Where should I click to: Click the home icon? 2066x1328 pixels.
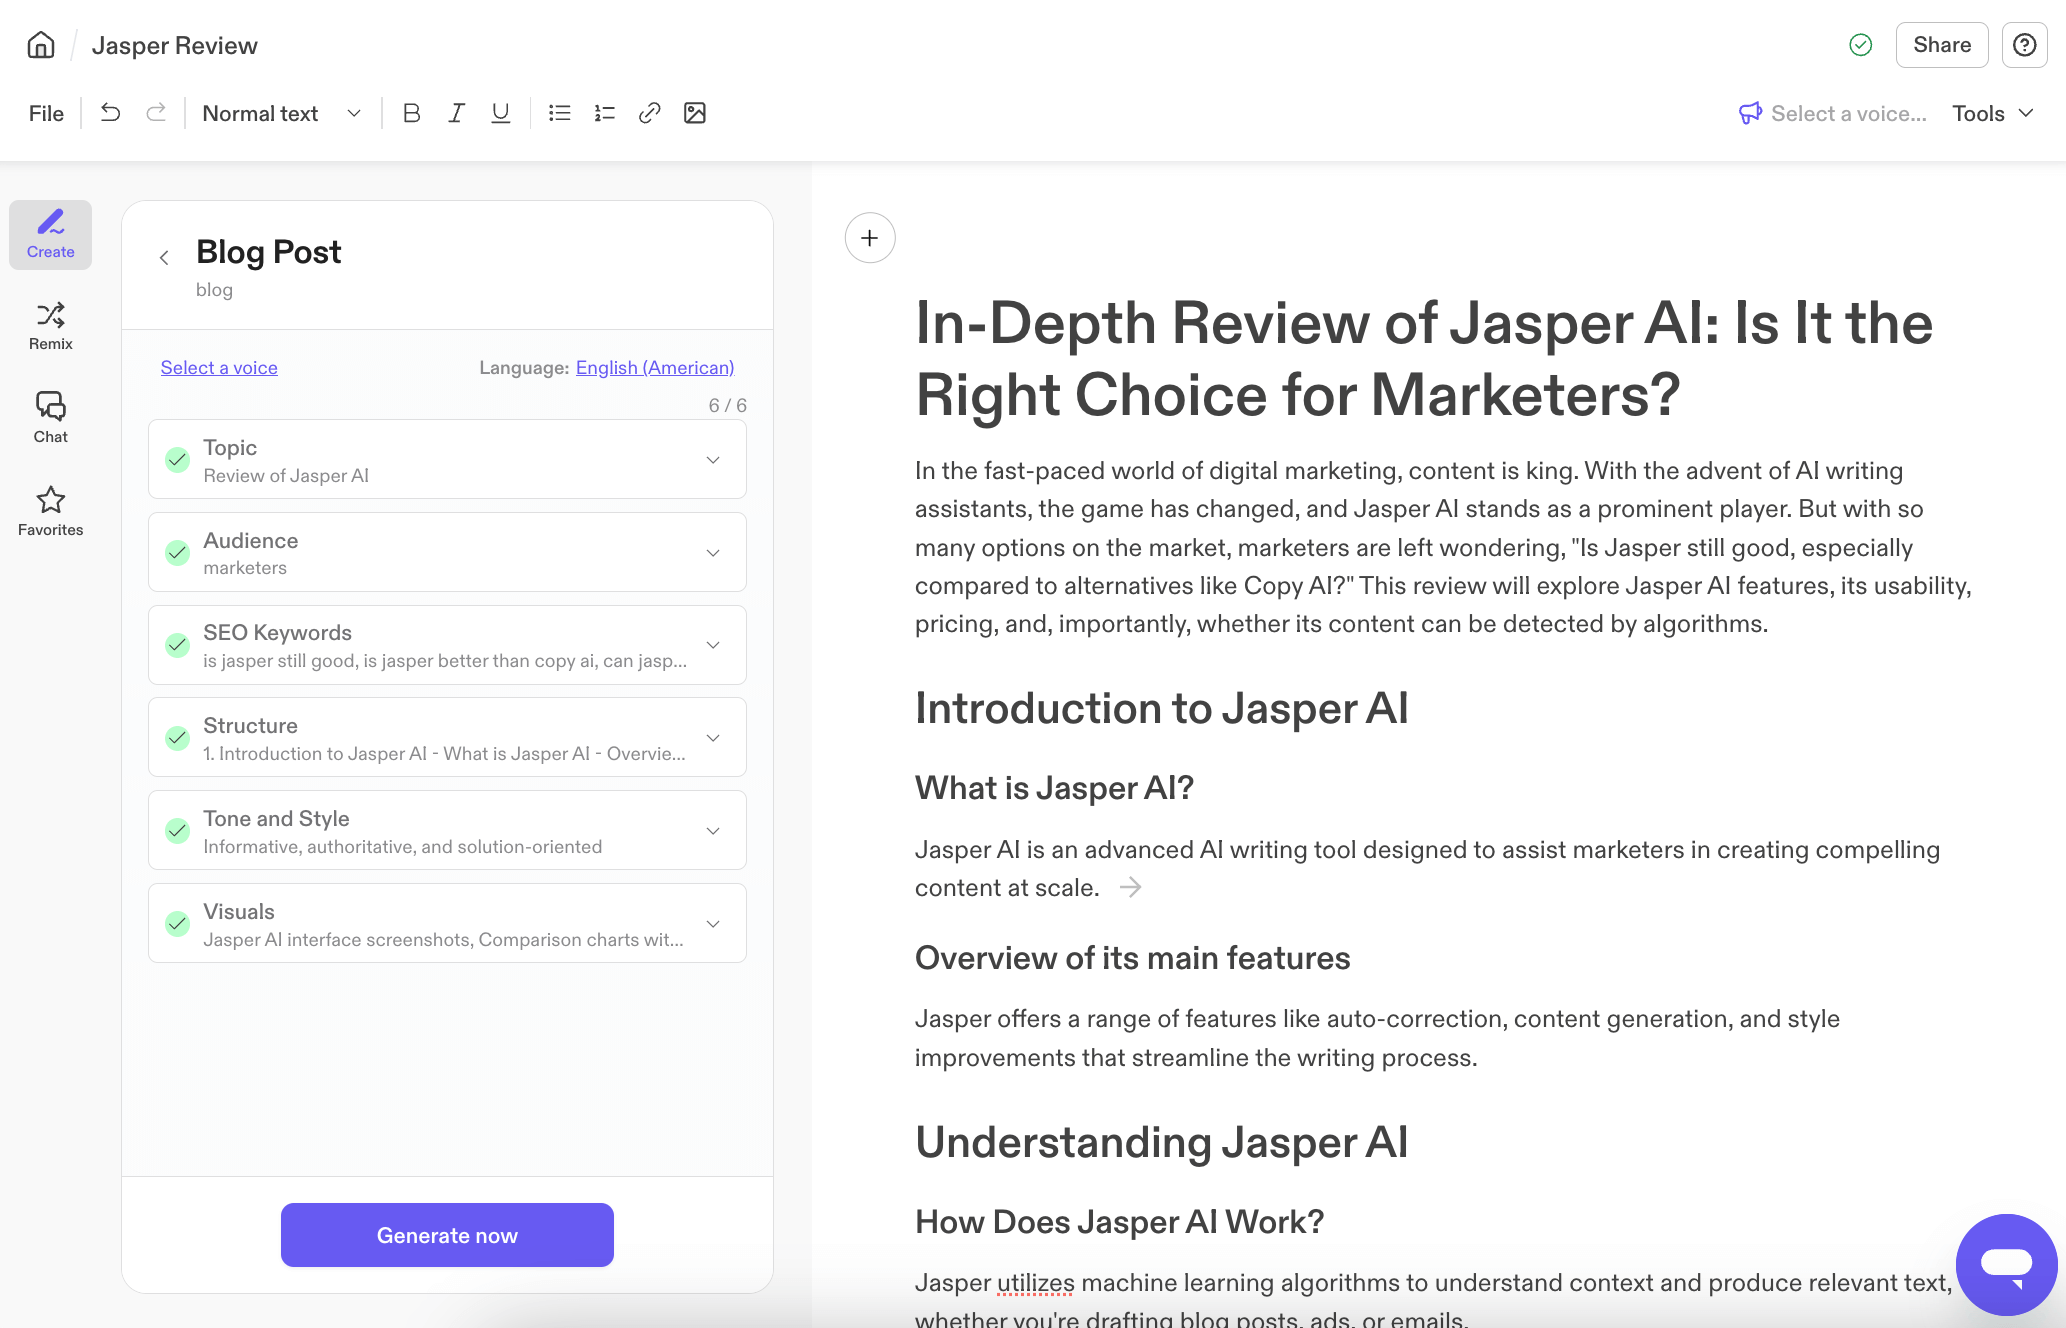point(41,45)
